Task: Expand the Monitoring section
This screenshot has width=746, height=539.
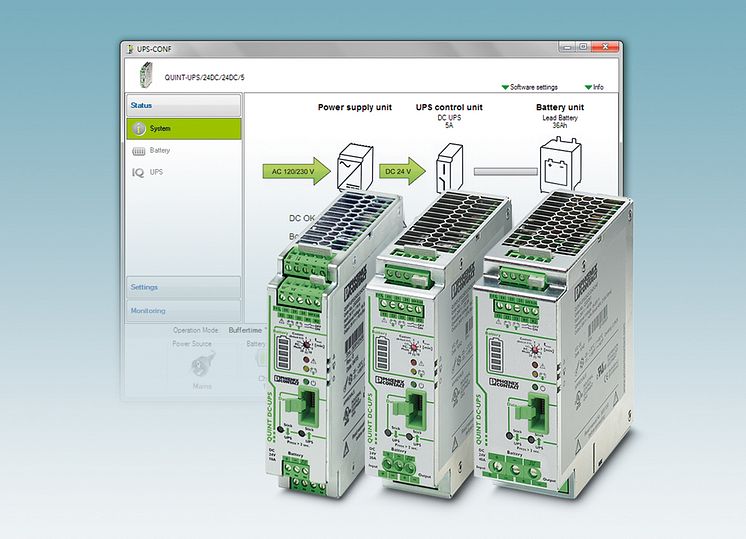Action: (x=184, y=311)
